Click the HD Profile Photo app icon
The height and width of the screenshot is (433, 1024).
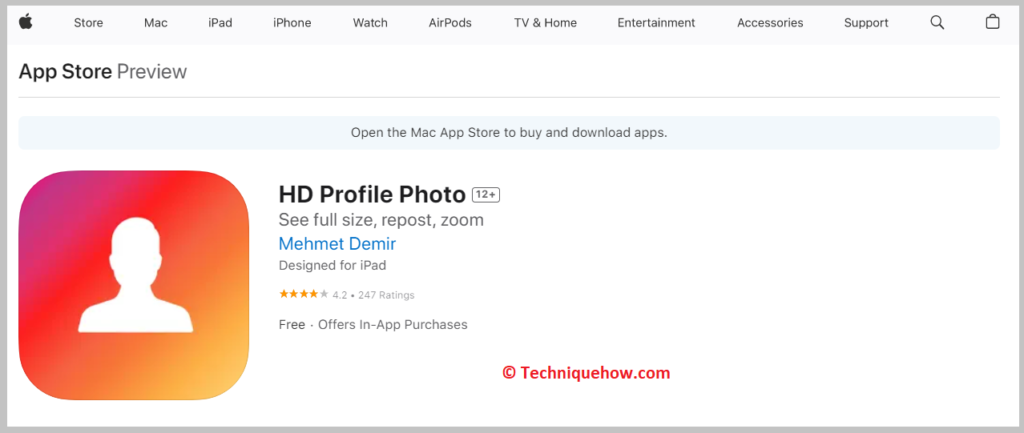coord(134,285)
